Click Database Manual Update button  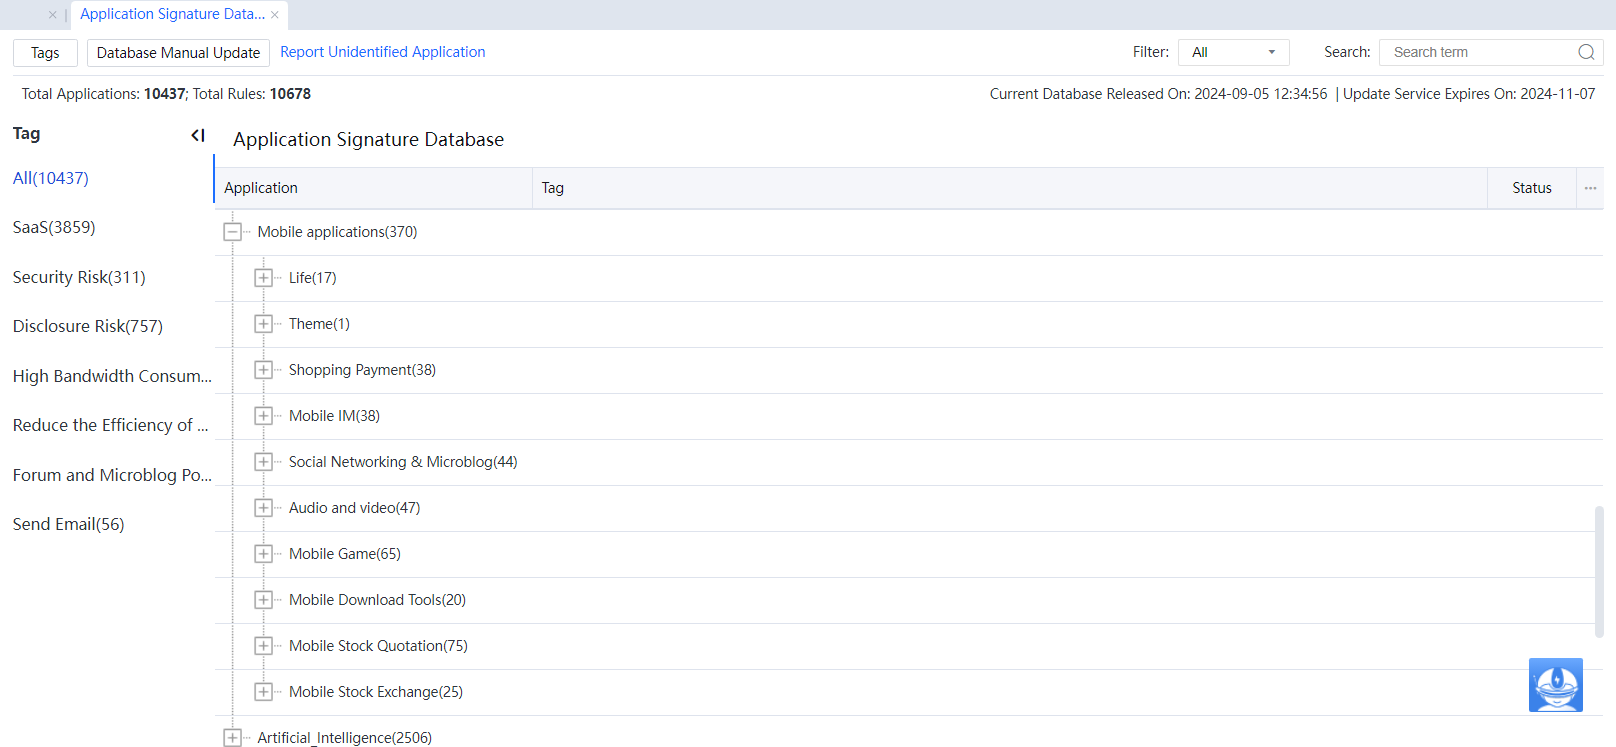click(x=178, y=53)
